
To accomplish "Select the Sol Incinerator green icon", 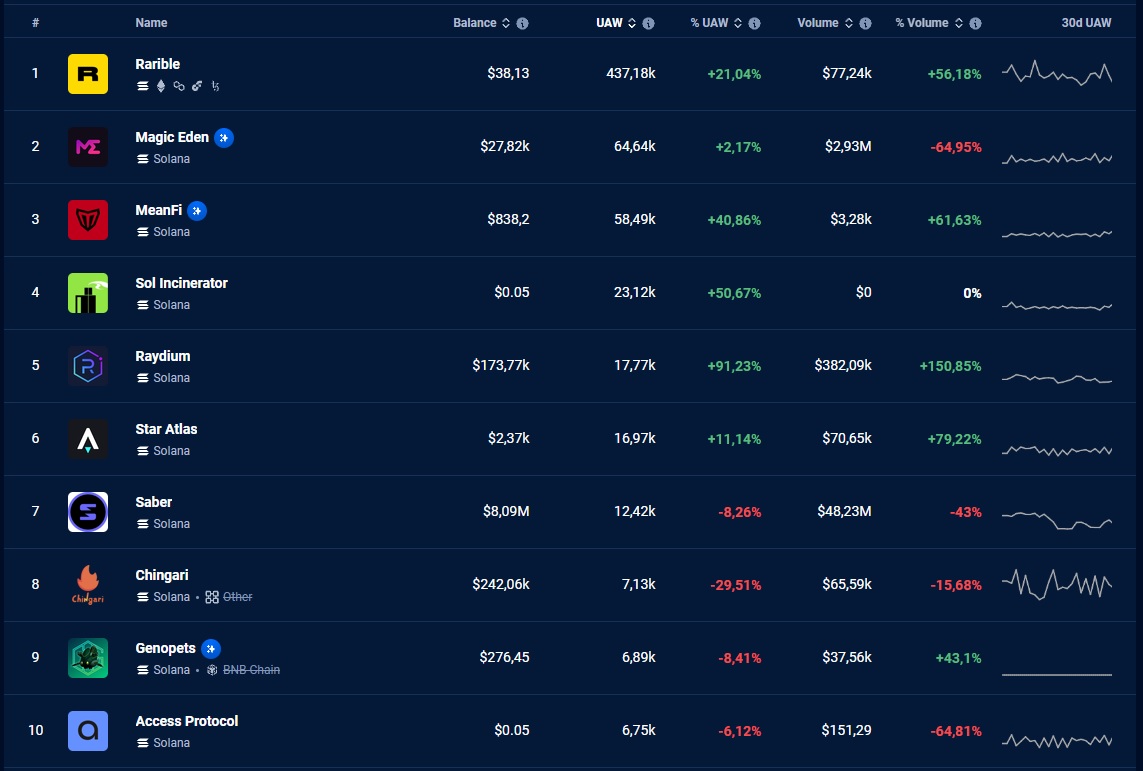I will click(x=88, y=293).
